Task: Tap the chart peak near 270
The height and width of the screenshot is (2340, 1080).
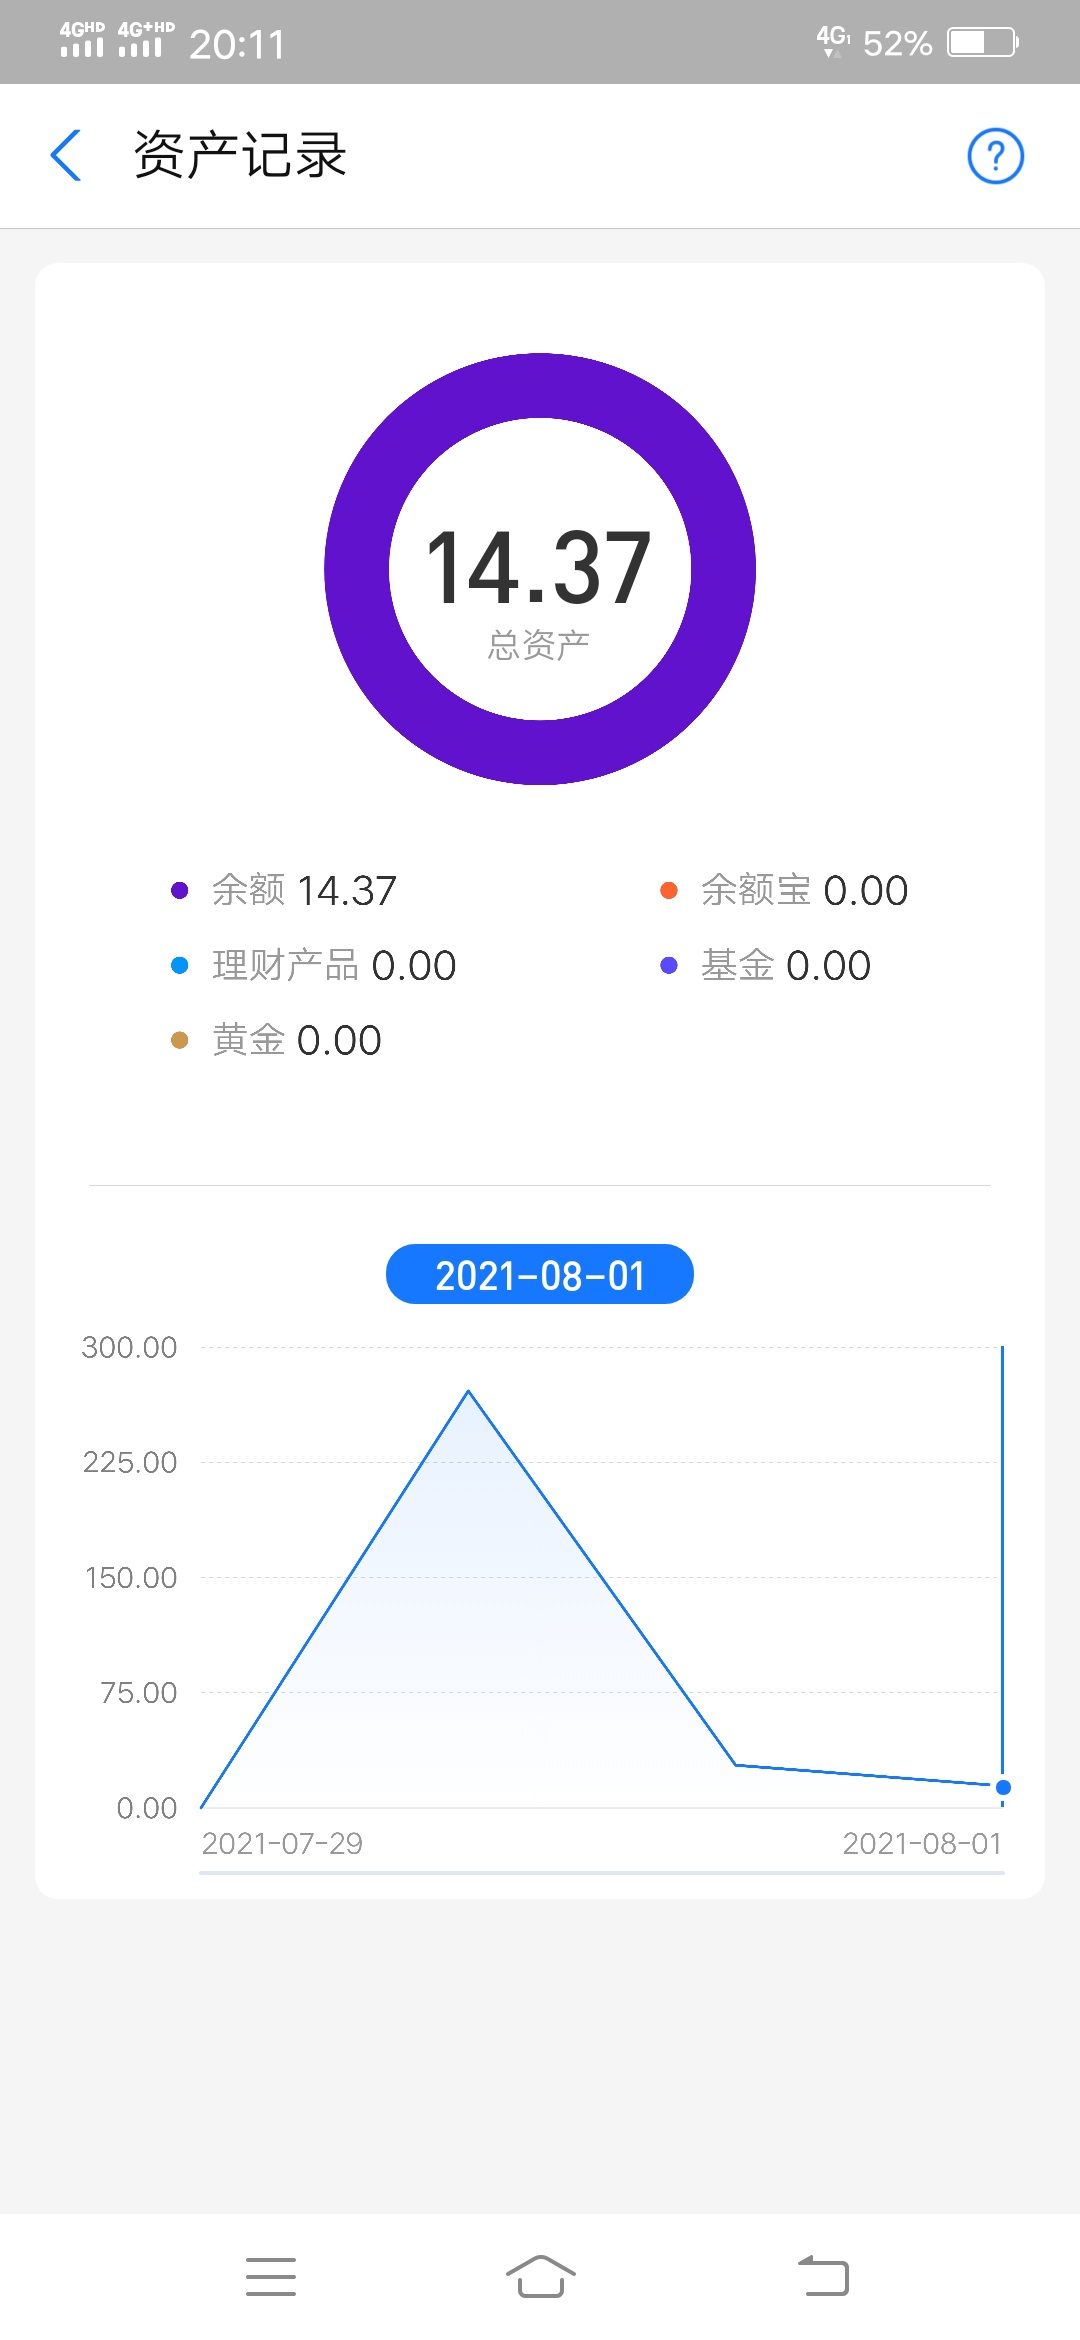Action: click(468, 1392)
